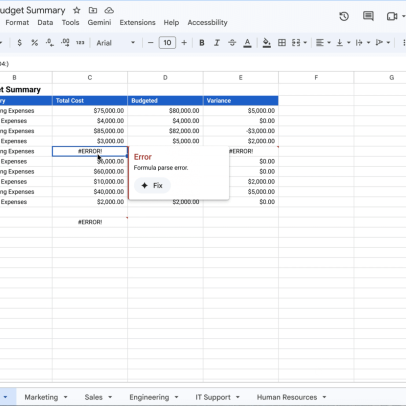Viewport: 406px width, 406px height.
Task: Click the move to folder icon
Action: (x=93, y=10)
